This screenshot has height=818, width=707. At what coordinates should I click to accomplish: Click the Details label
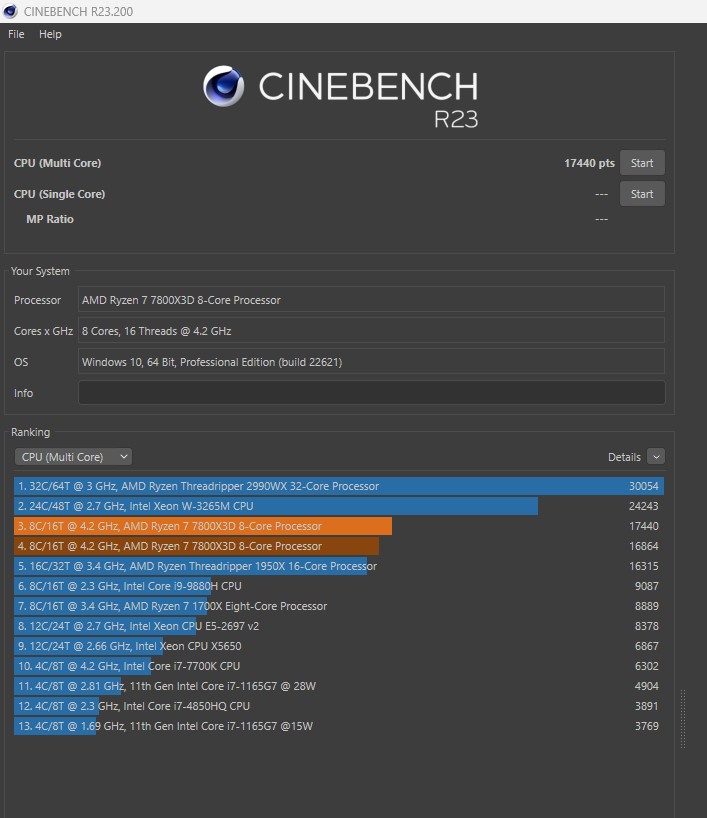624,457
